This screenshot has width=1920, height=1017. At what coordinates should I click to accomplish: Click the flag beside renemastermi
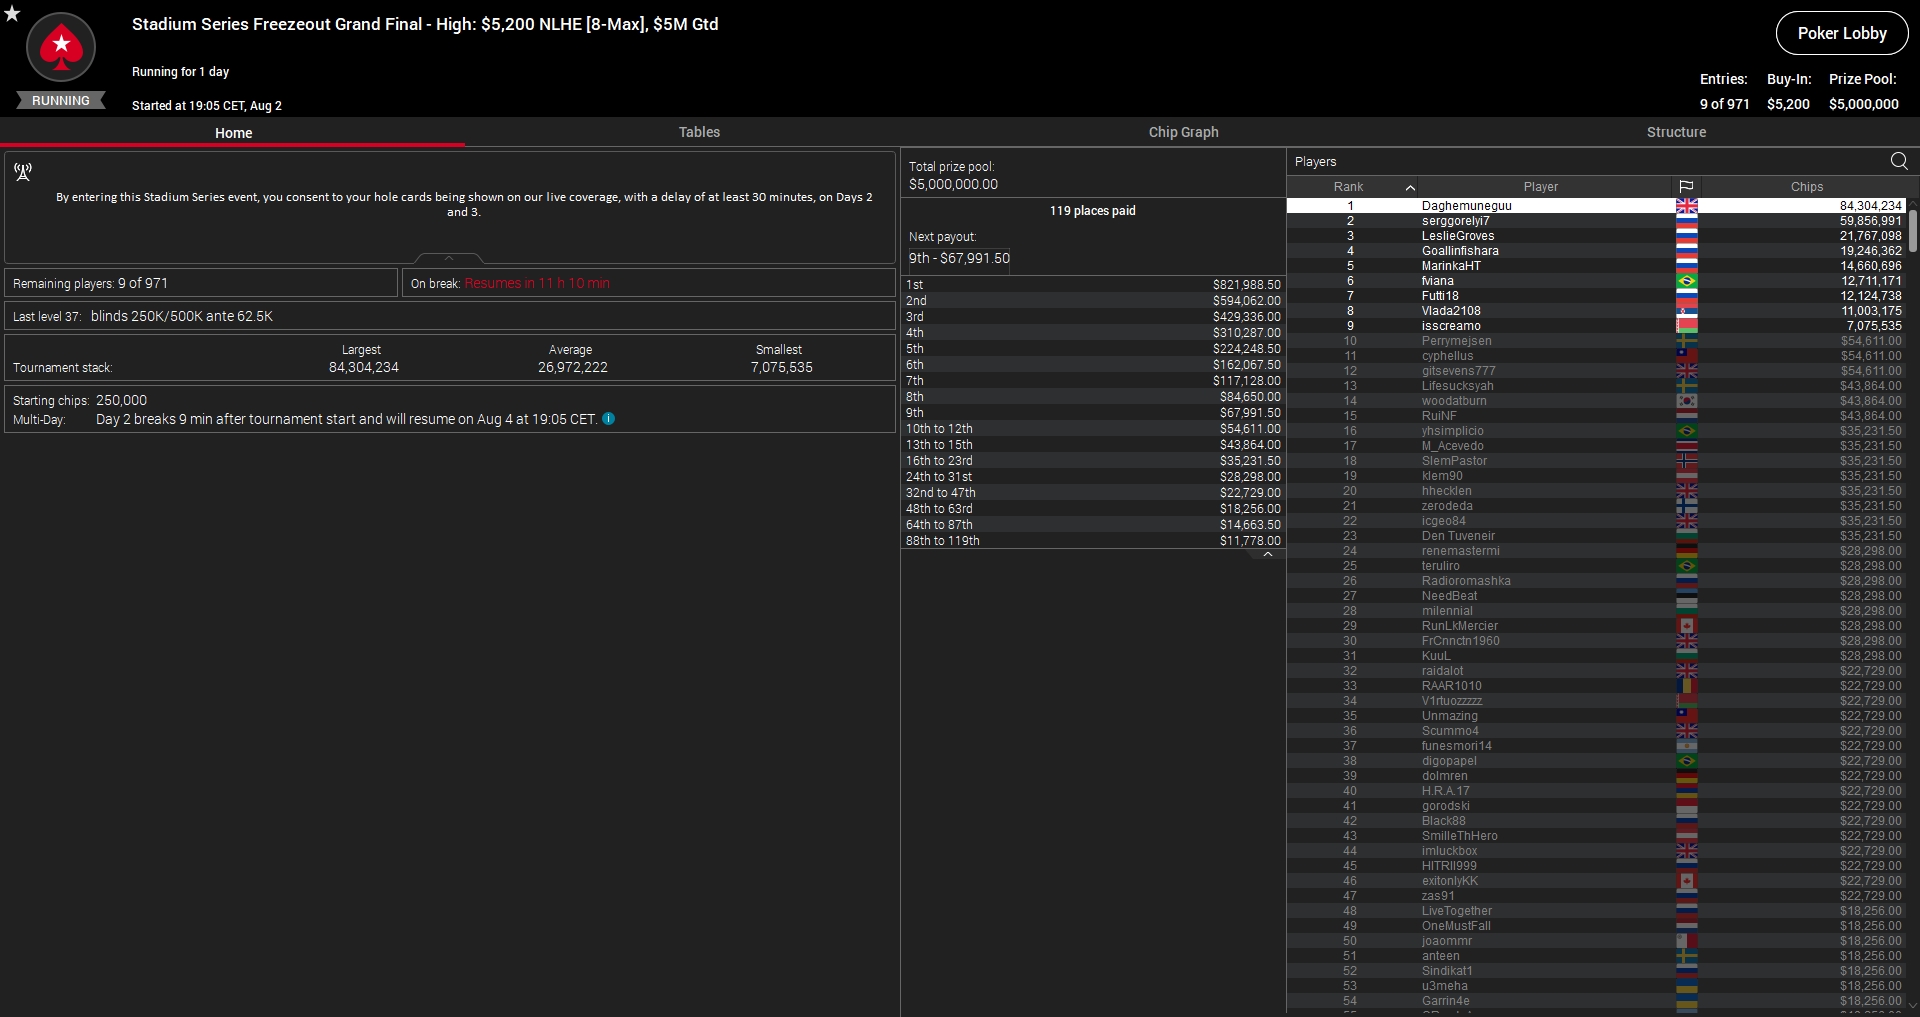[1687, 551]
